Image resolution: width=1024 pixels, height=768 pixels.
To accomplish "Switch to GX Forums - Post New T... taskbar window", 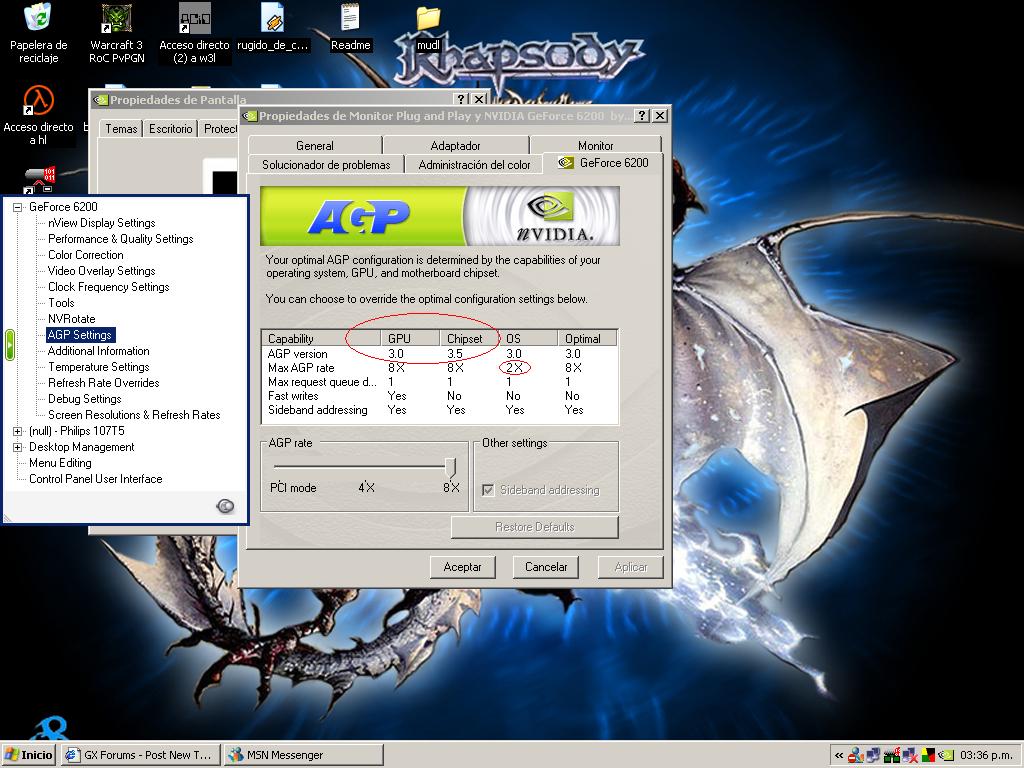I will pos(139,755).
